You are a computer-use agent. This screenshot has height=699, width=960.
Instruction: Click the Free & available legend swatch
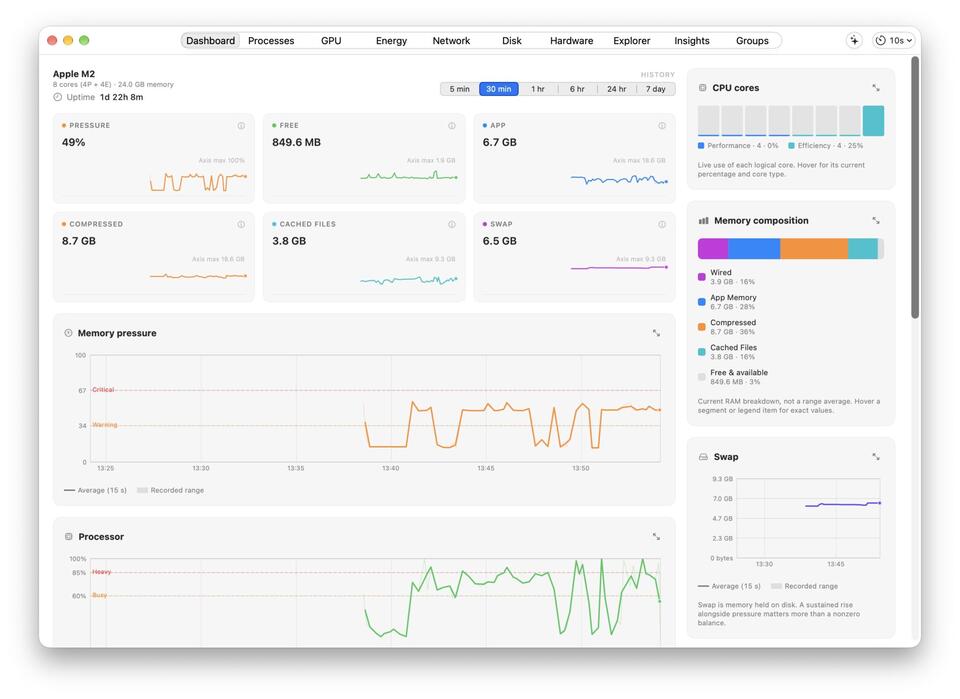tap(702, 377)
